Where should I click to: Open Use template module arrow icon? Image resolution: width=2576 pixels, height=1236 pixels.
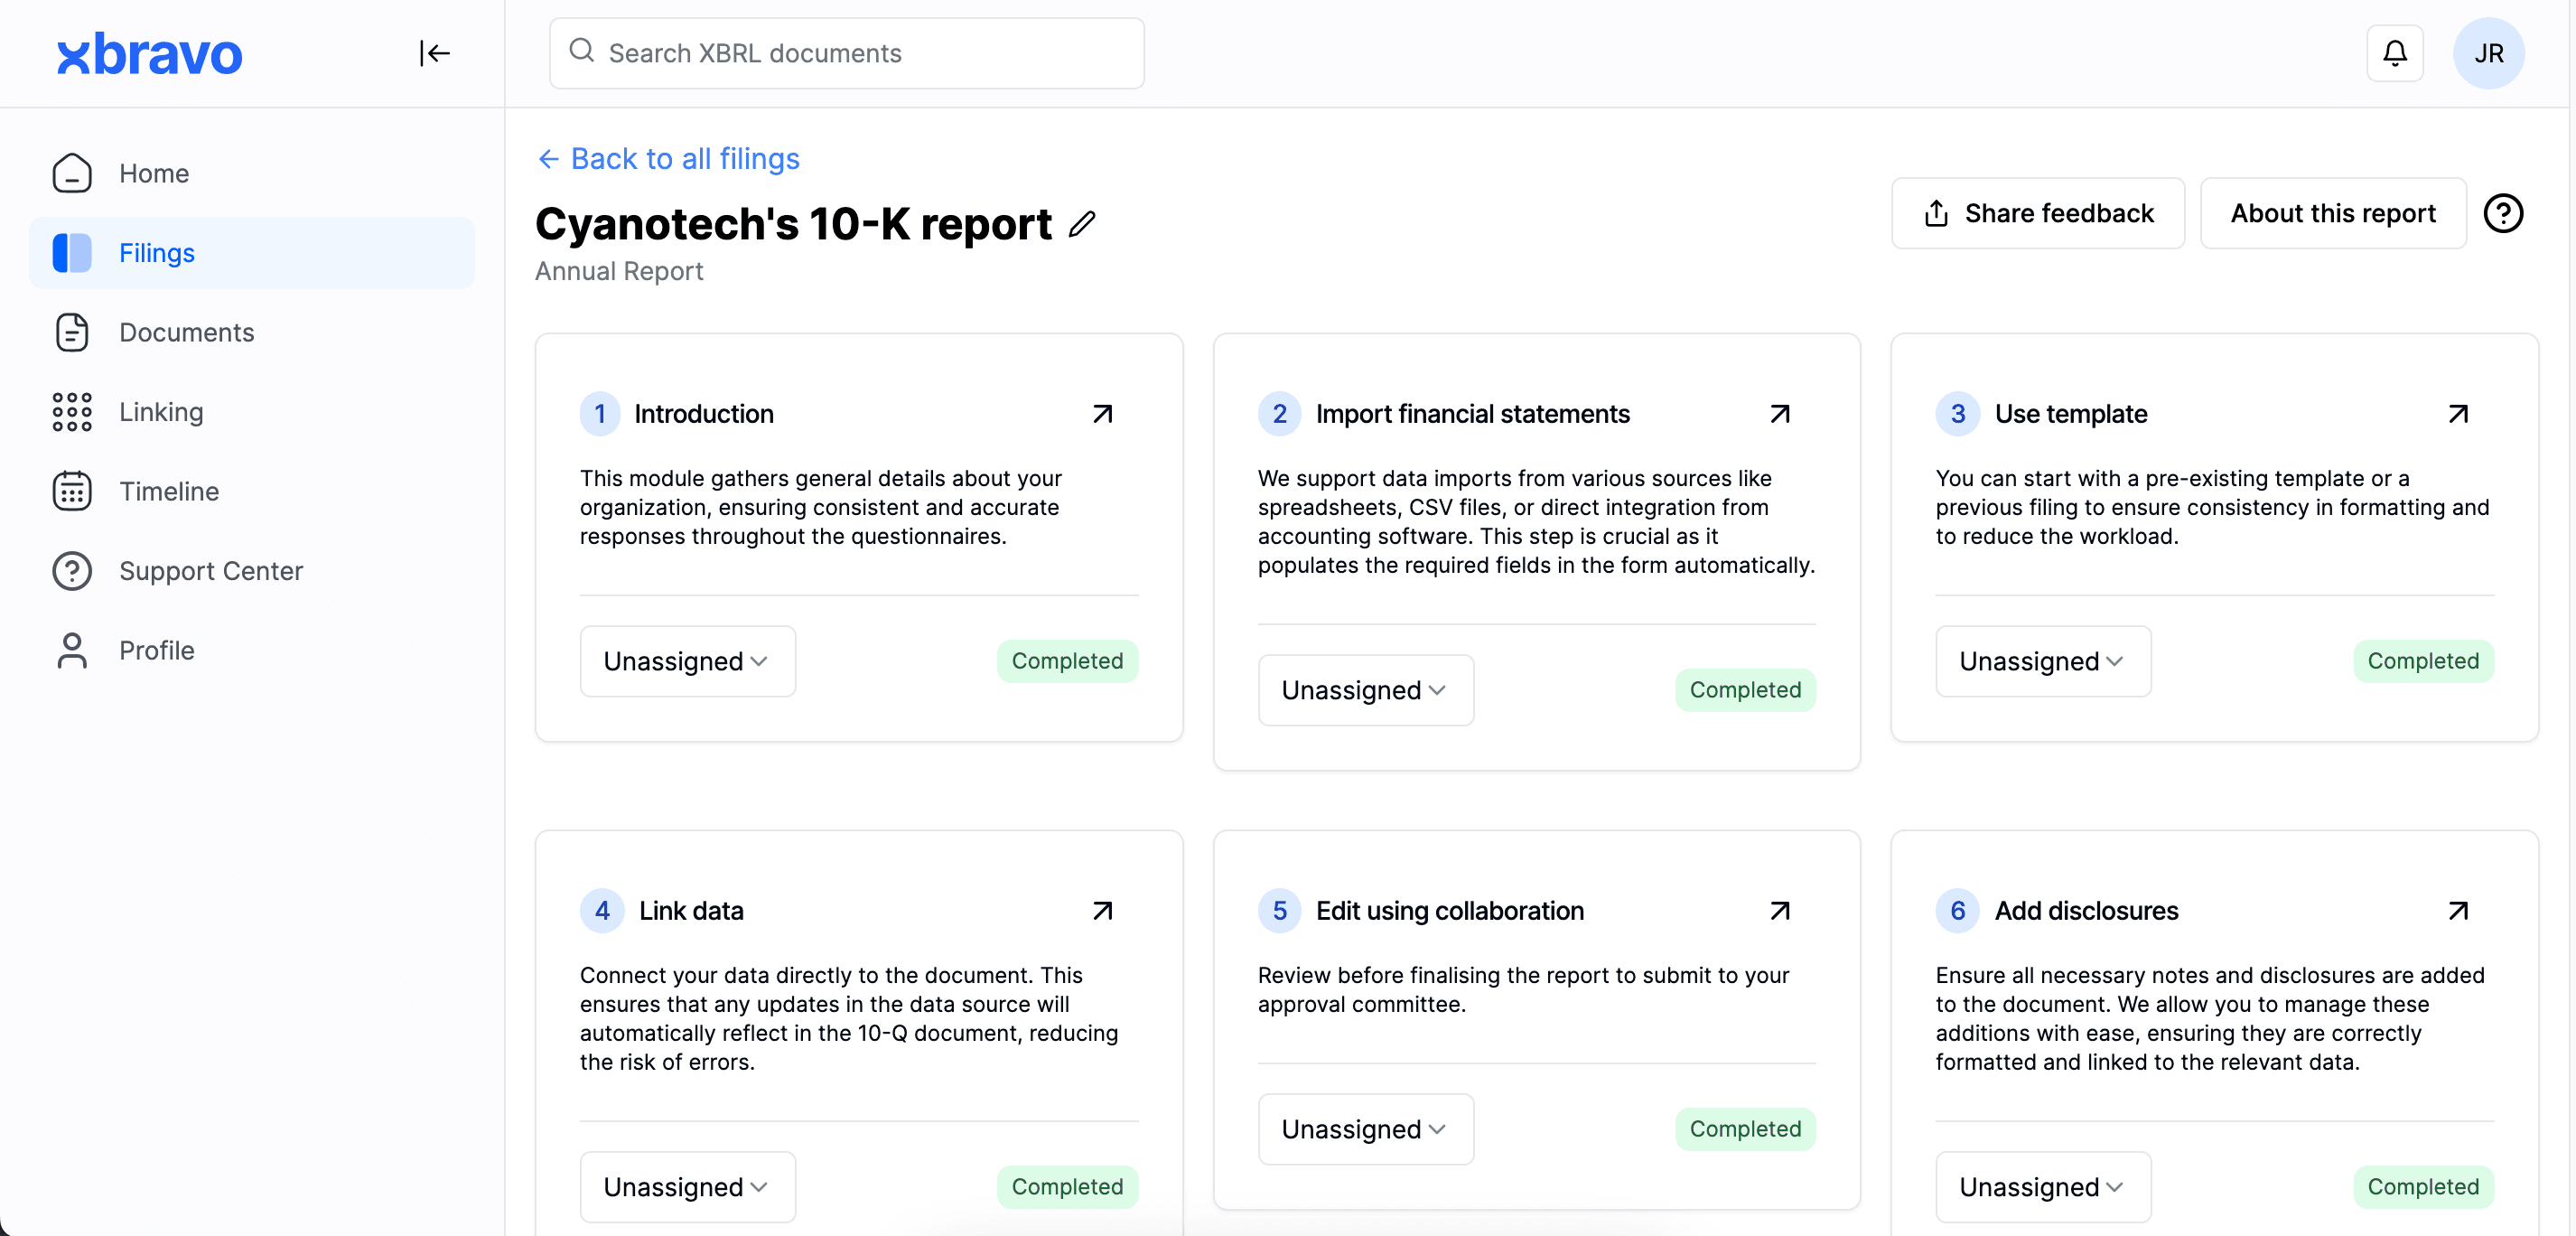click(x=2457, y=414)
